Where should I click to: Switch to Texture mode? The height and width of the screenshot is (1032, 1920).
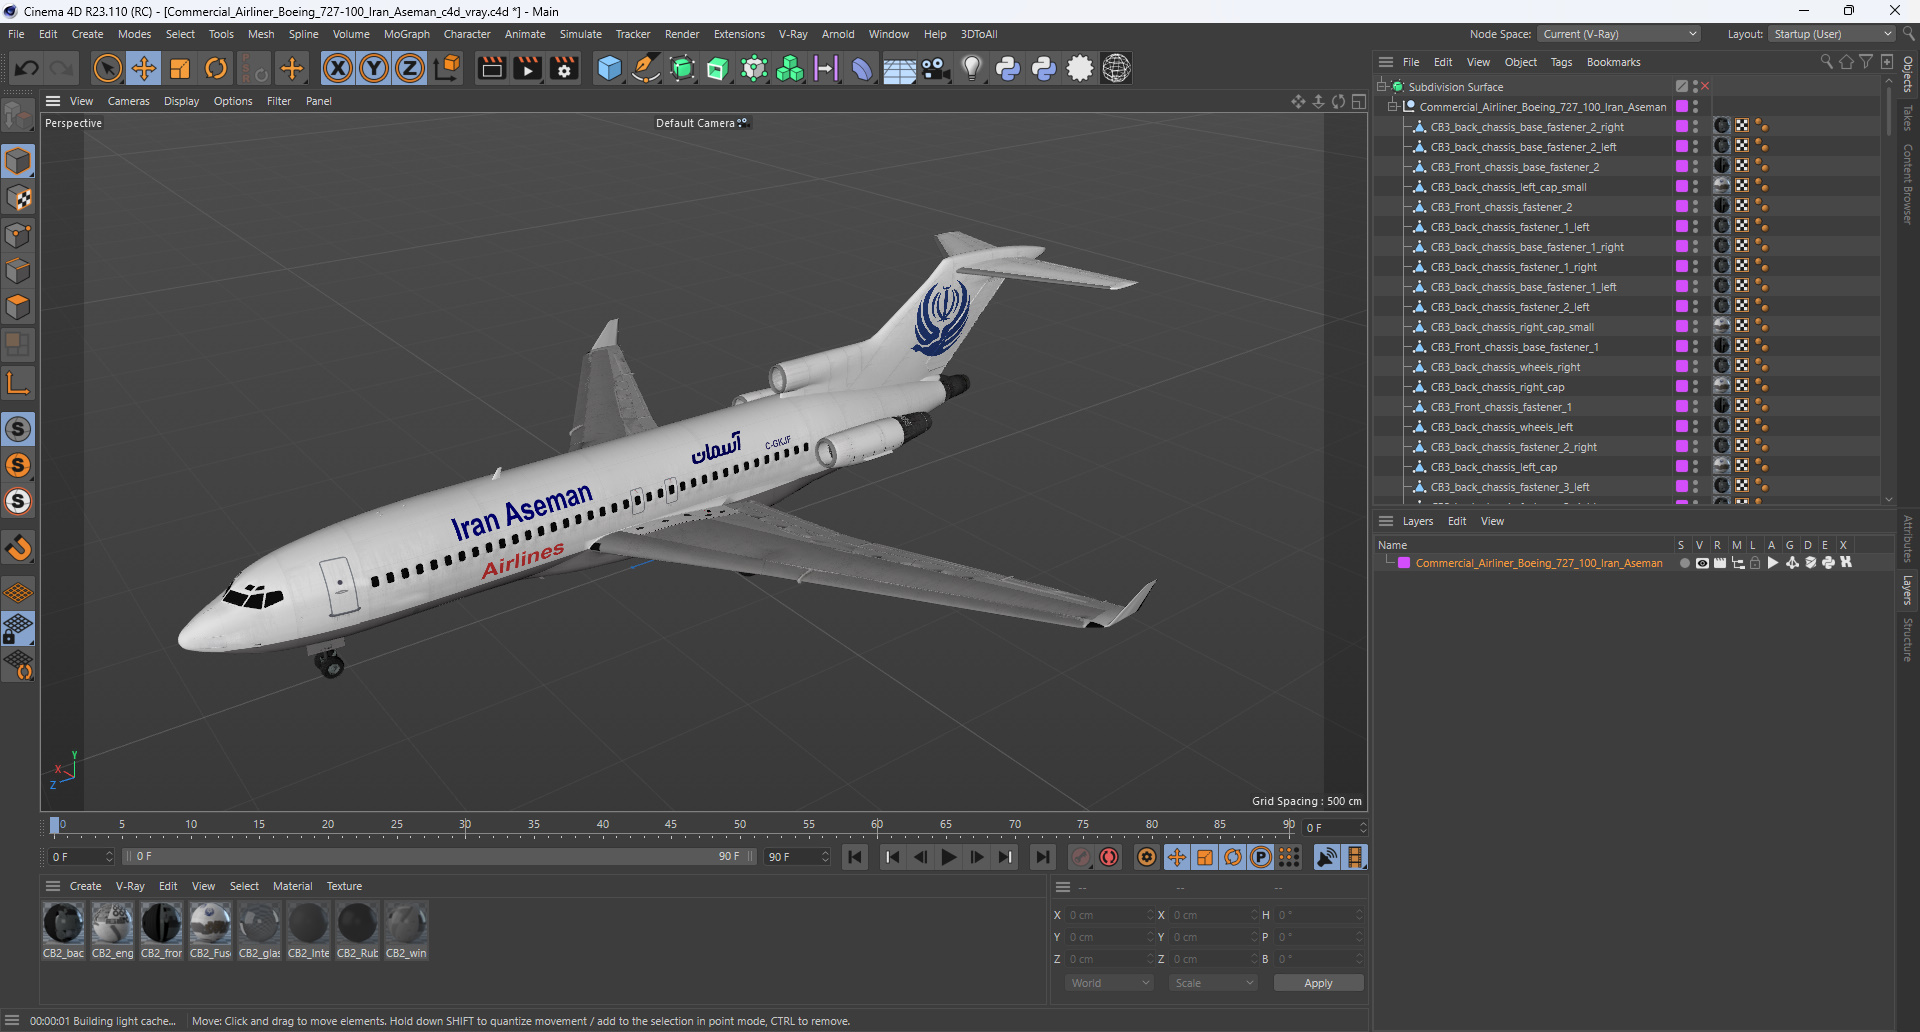click(18, 198)
